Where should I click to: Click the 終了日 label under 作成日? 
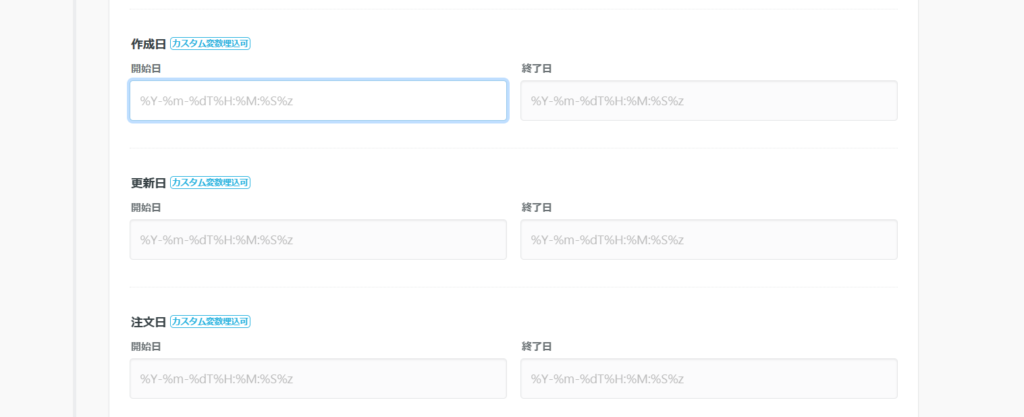point(537,68)
